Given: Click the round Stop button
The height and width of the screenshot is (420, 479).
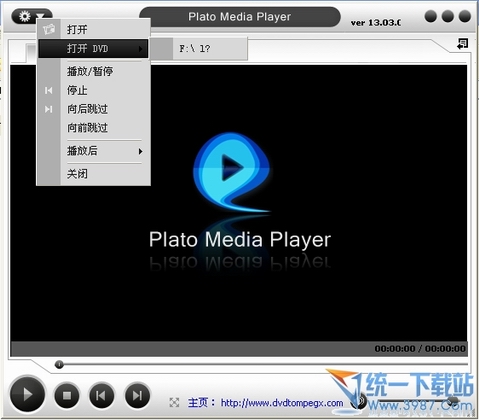Looking at the screenshot, I should [67, 395].
